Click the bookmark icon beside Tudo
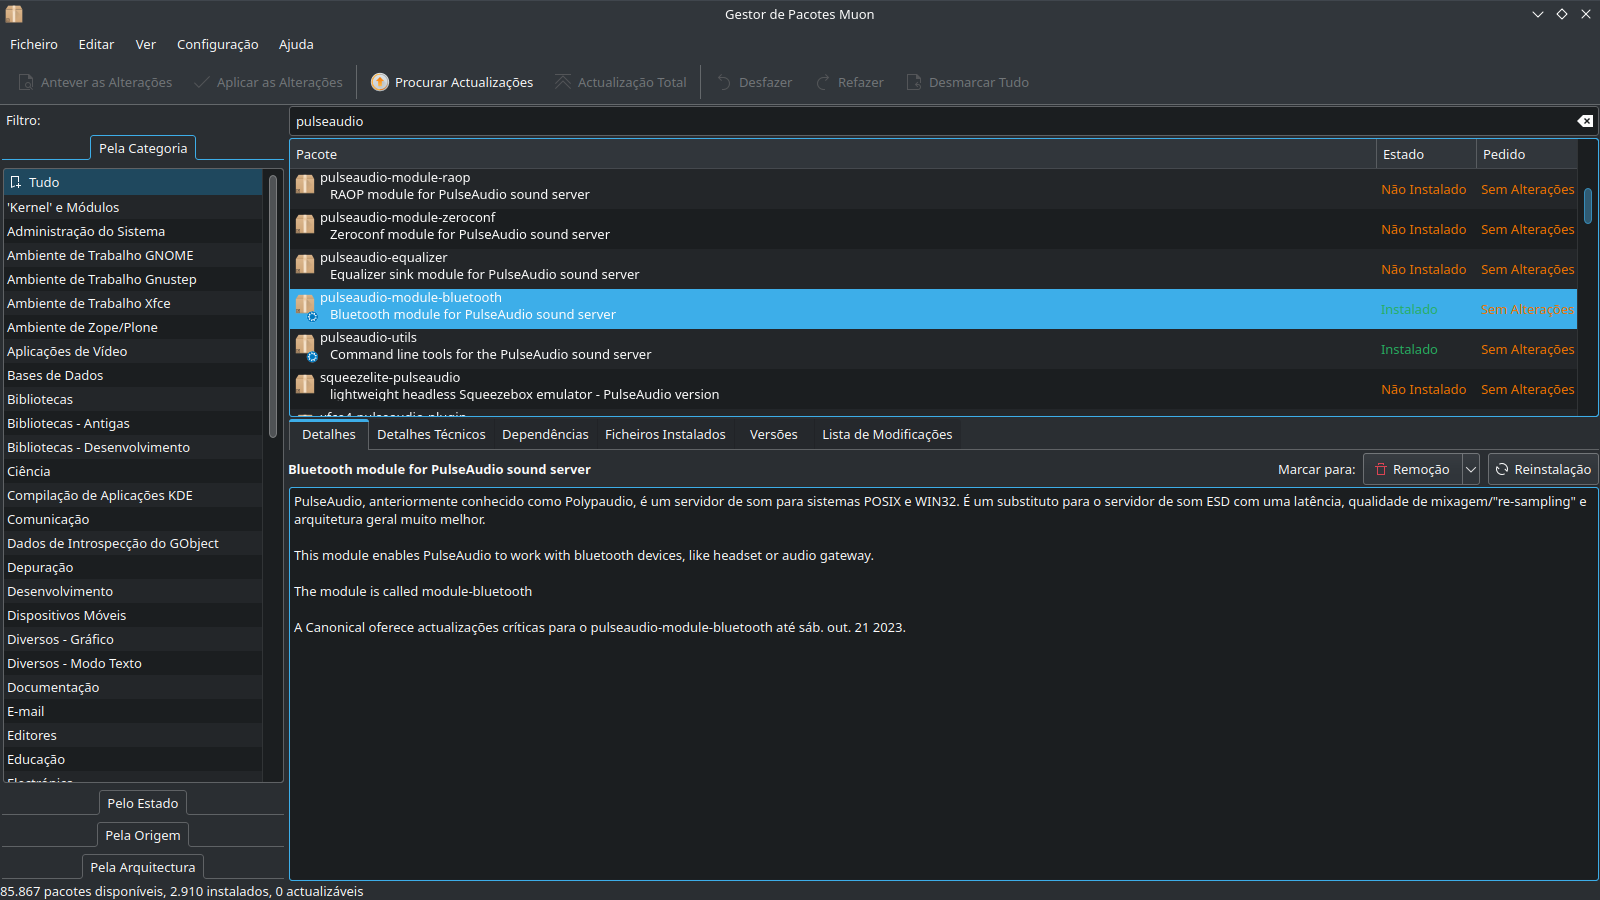1600x900 pixels. 16,182
